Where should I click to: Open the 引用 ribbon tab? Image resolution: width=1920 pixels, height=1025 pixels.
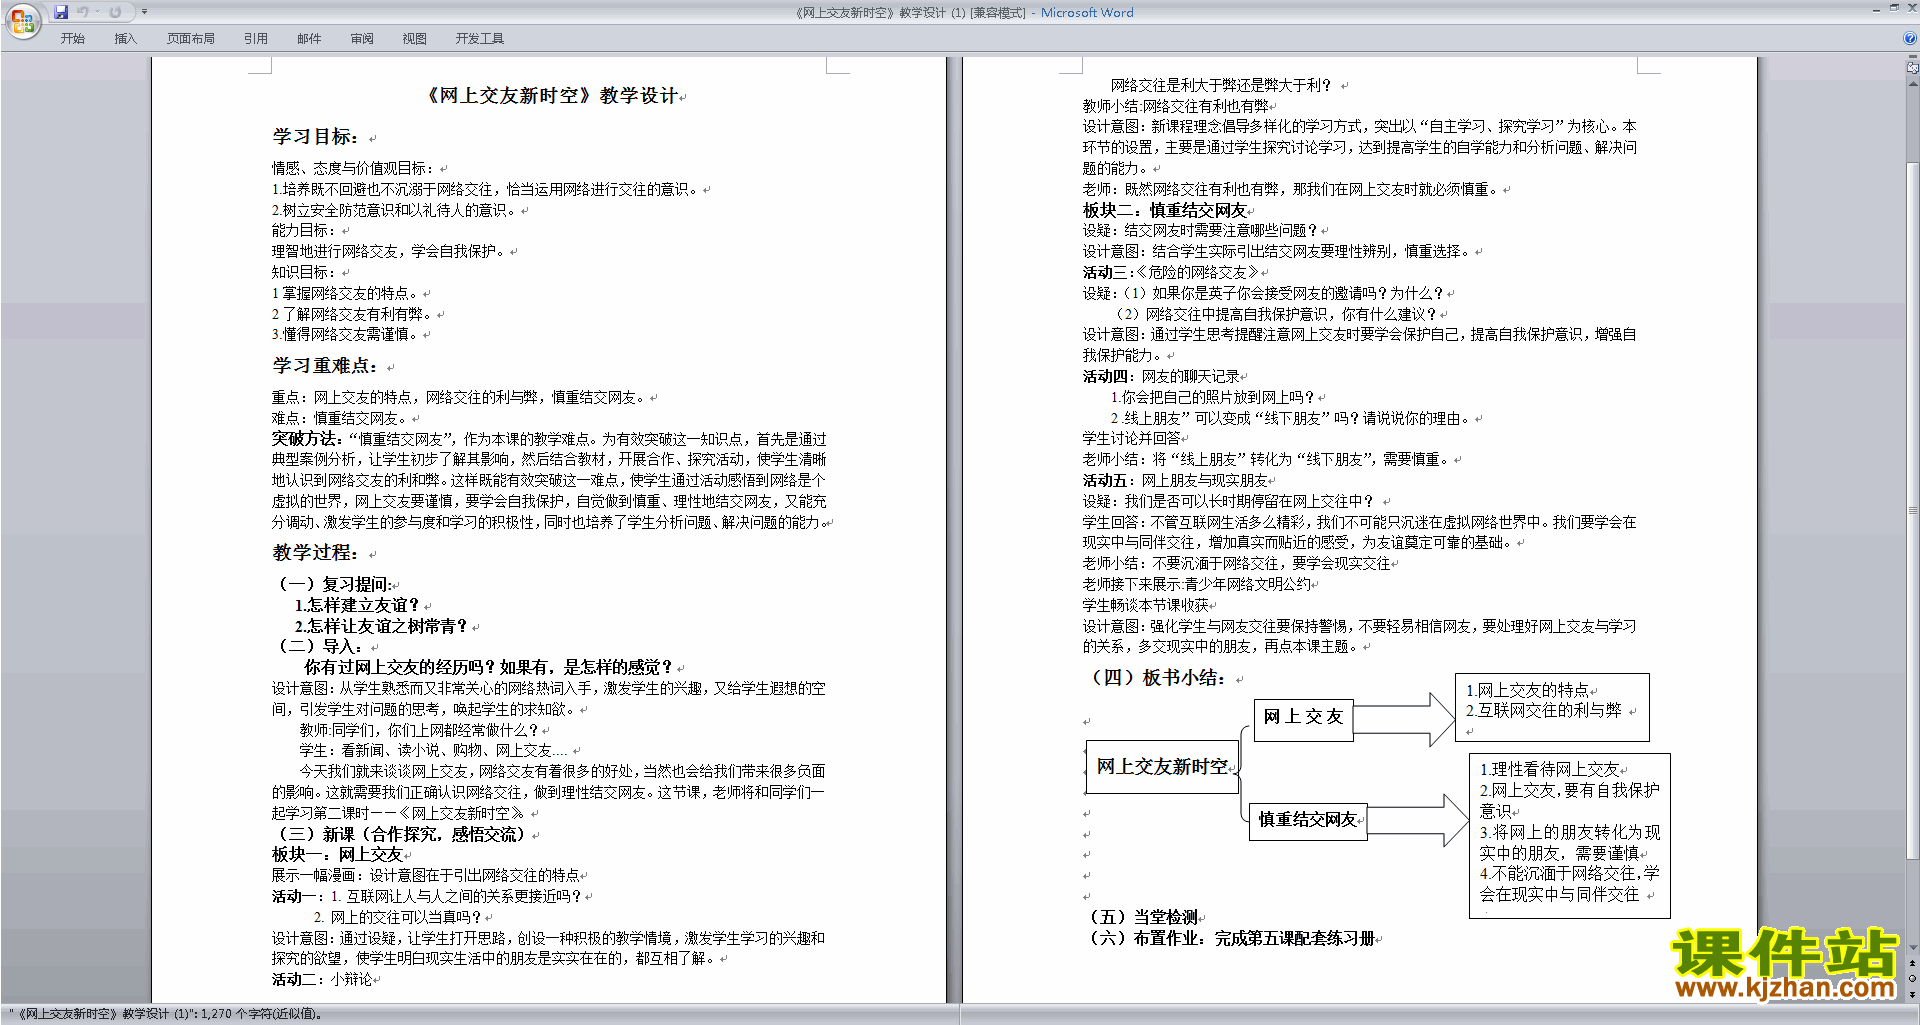(256, 39)
